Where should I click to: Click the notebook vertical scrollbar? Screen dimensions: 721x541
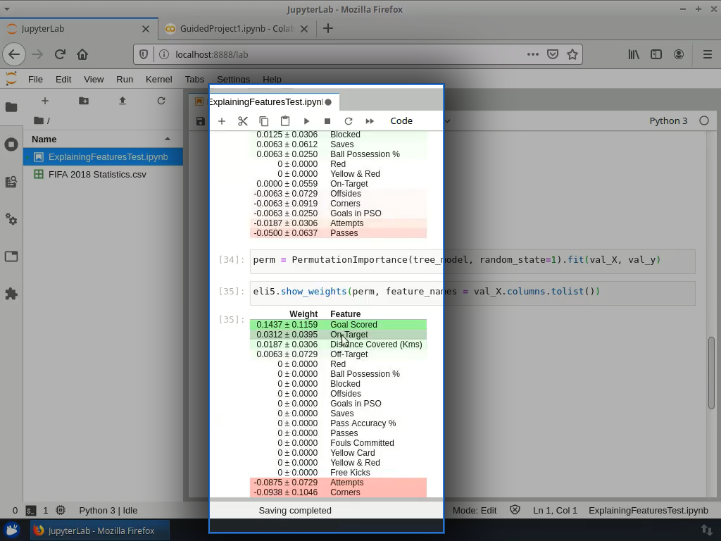coord(711,373)
